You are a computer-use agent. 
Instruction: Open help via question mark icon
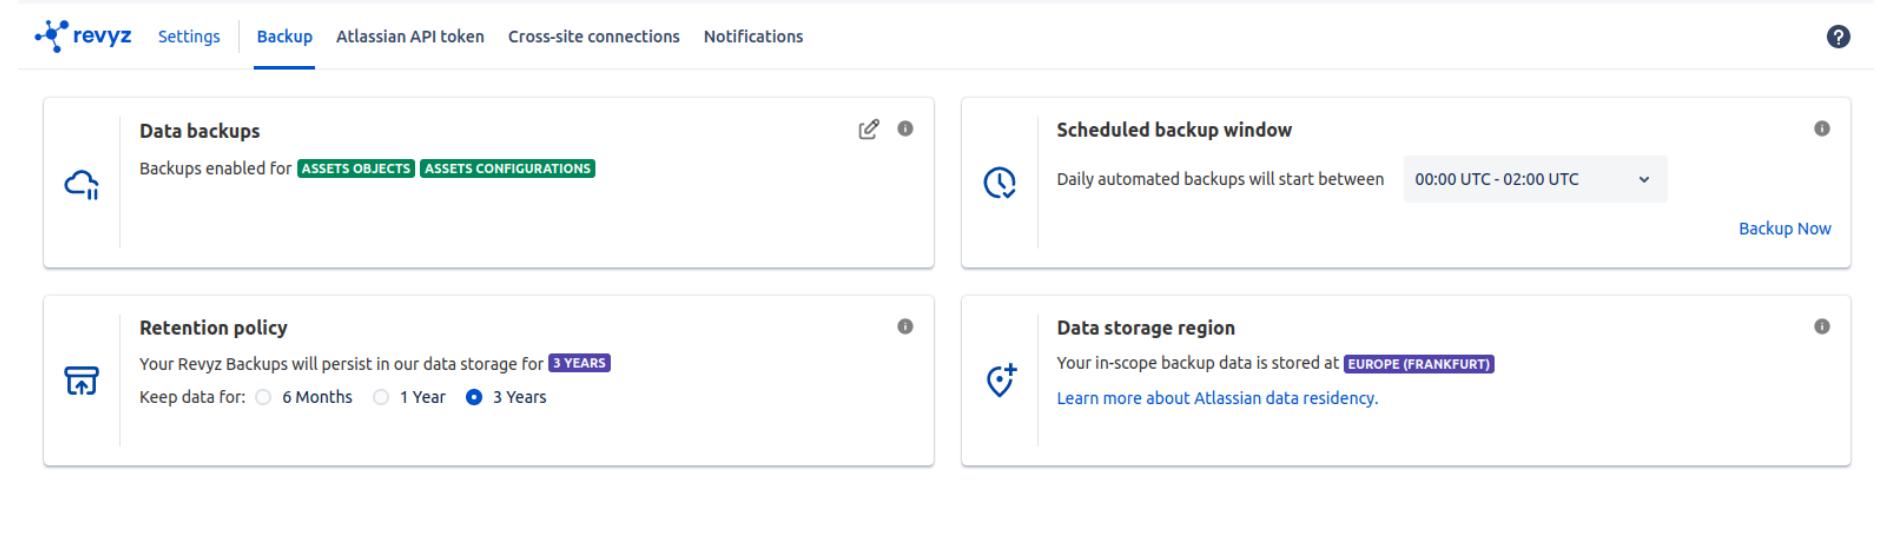click(x=1837, y=37)
